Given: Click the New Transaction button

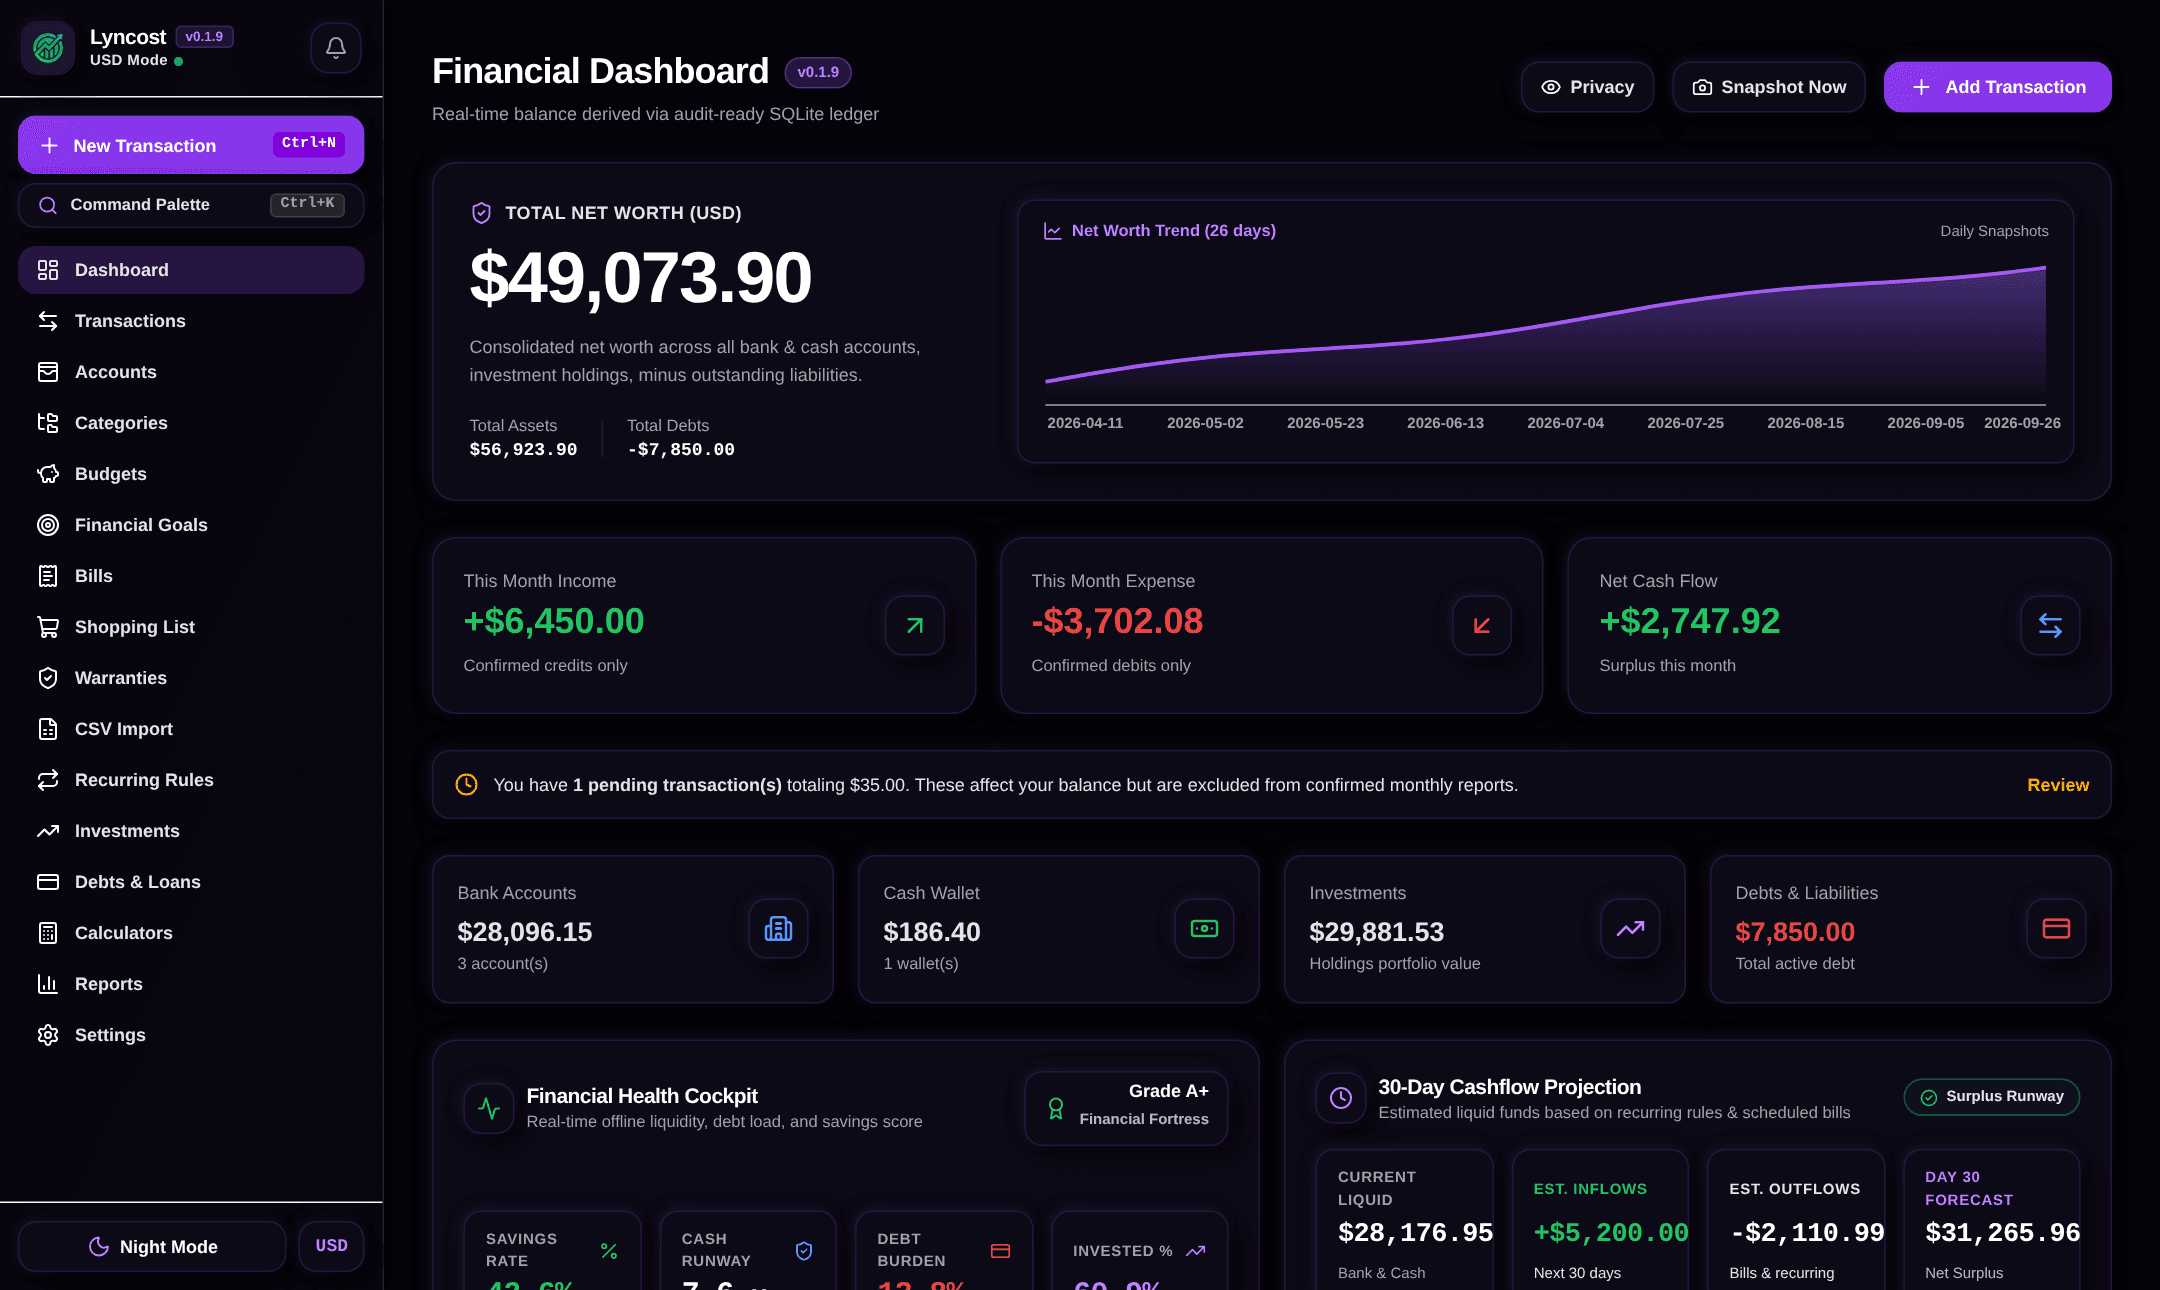Looking at the screenshot, I should (191, 145).
